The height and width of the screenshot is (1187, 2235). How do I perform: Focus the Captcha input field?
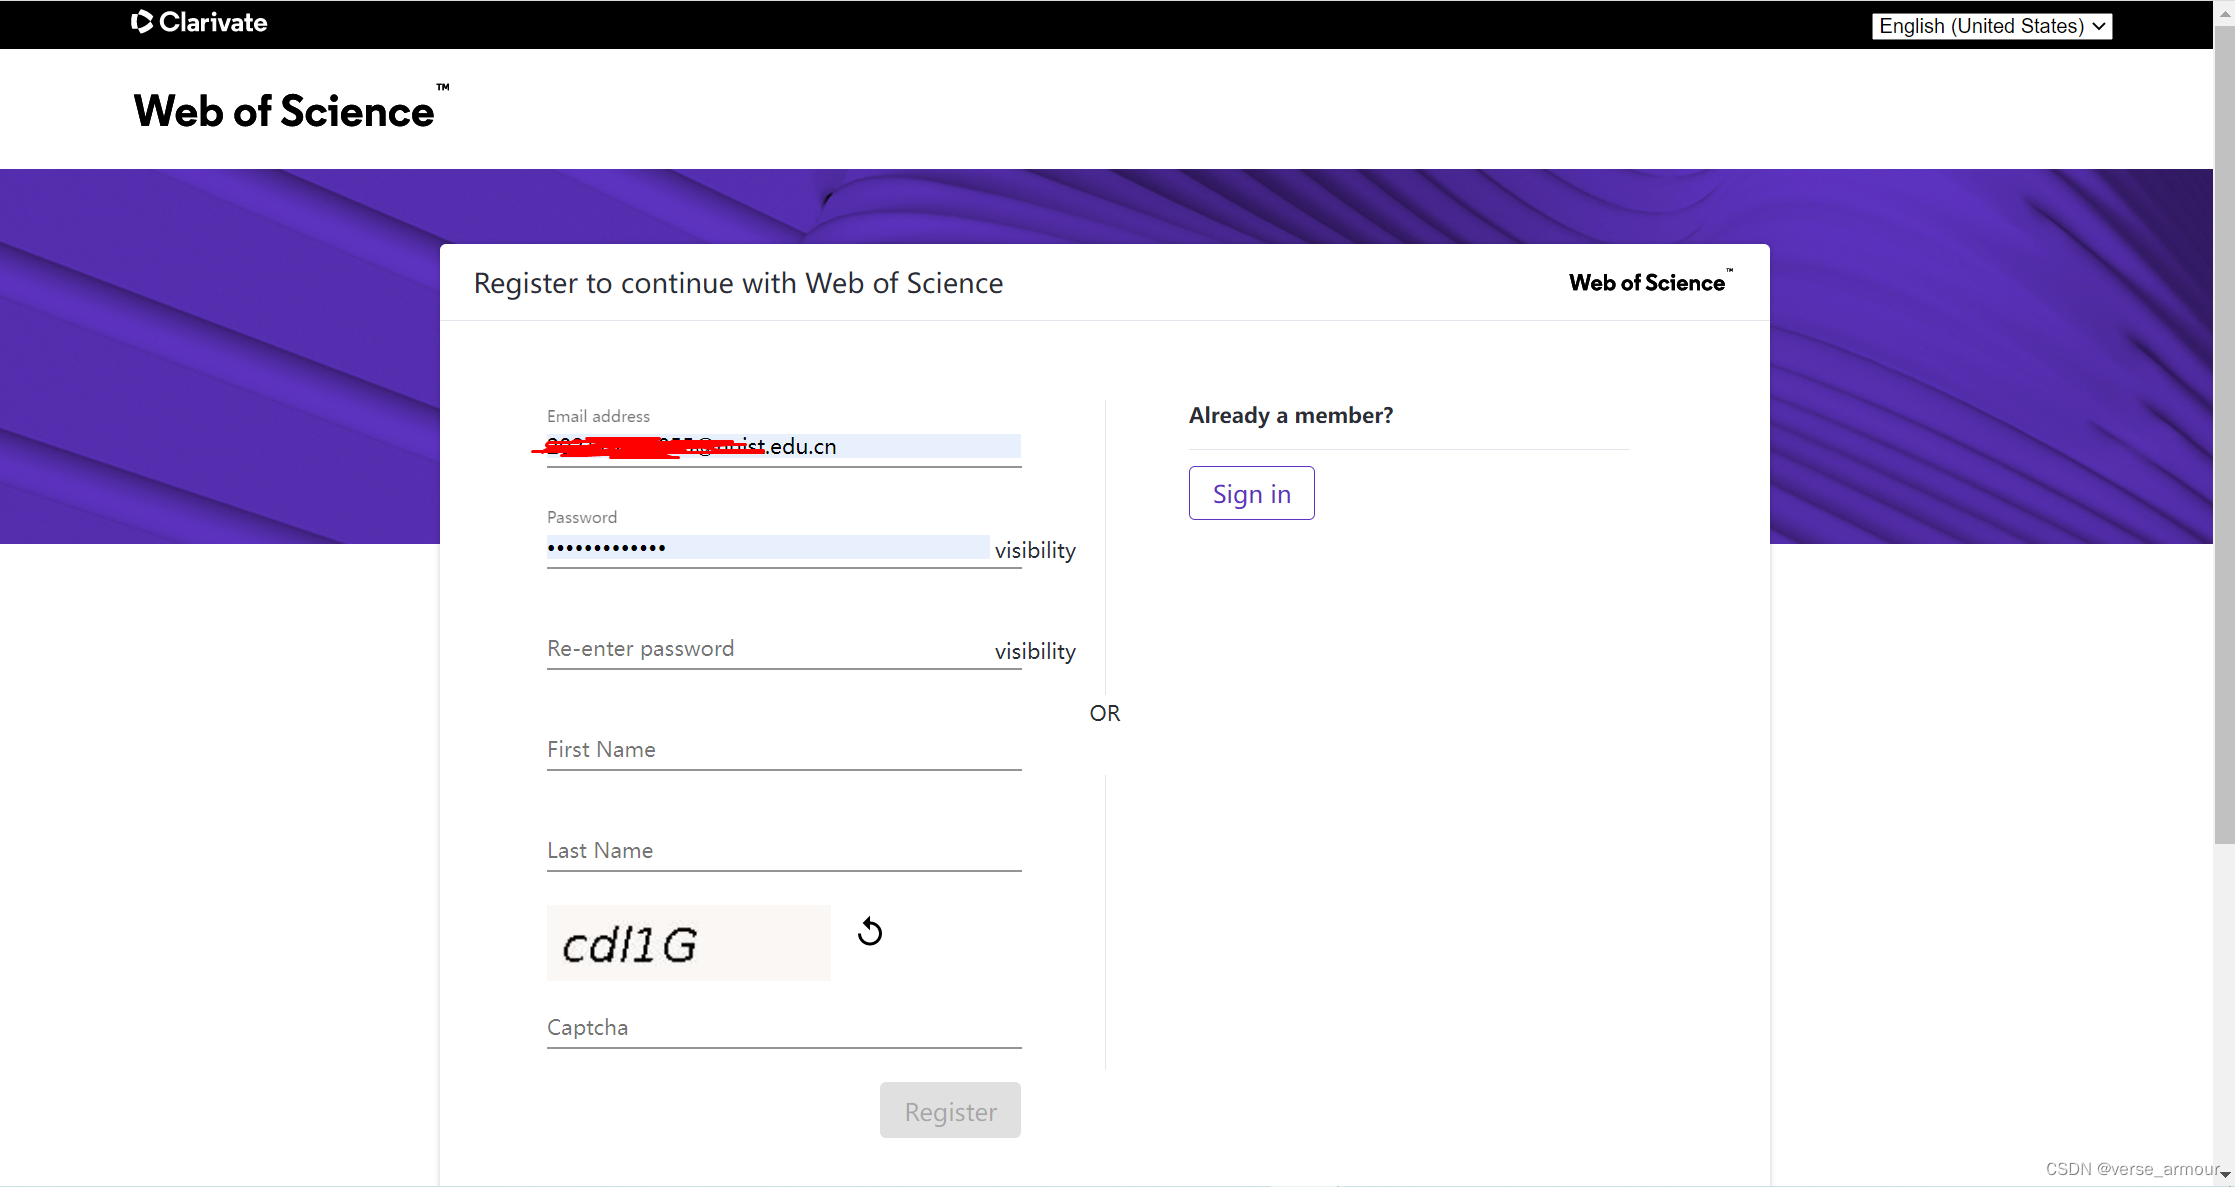click(x=784, y=1028)
